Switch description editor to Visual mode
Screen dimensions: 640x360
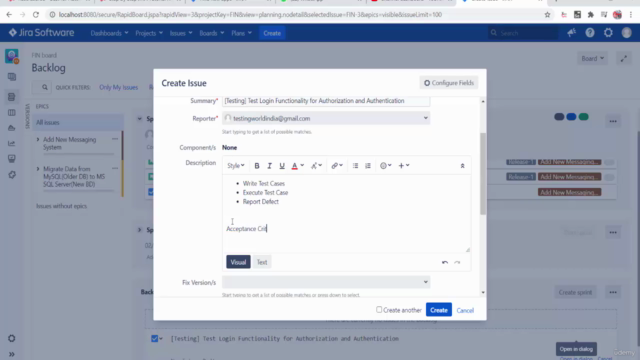click(238, 262)
